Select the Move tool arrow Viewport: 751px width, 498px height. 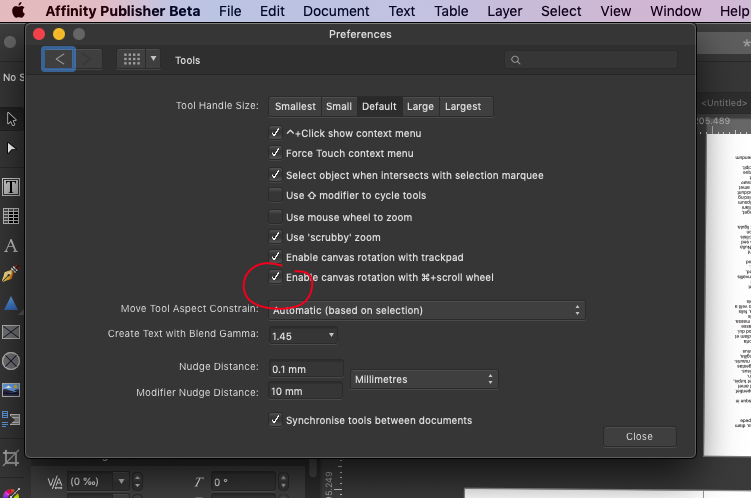11,119
